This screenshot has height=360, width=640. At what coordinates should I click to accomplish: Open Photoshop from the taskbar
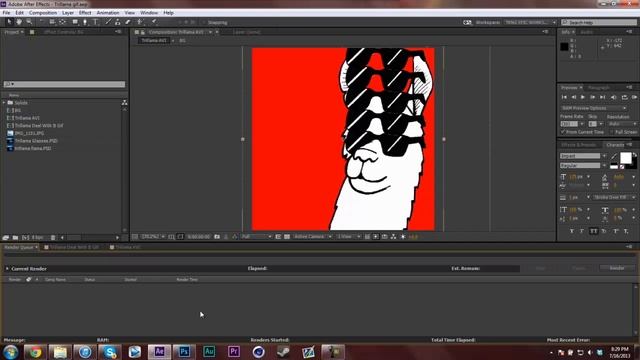(x=184, y=351)
